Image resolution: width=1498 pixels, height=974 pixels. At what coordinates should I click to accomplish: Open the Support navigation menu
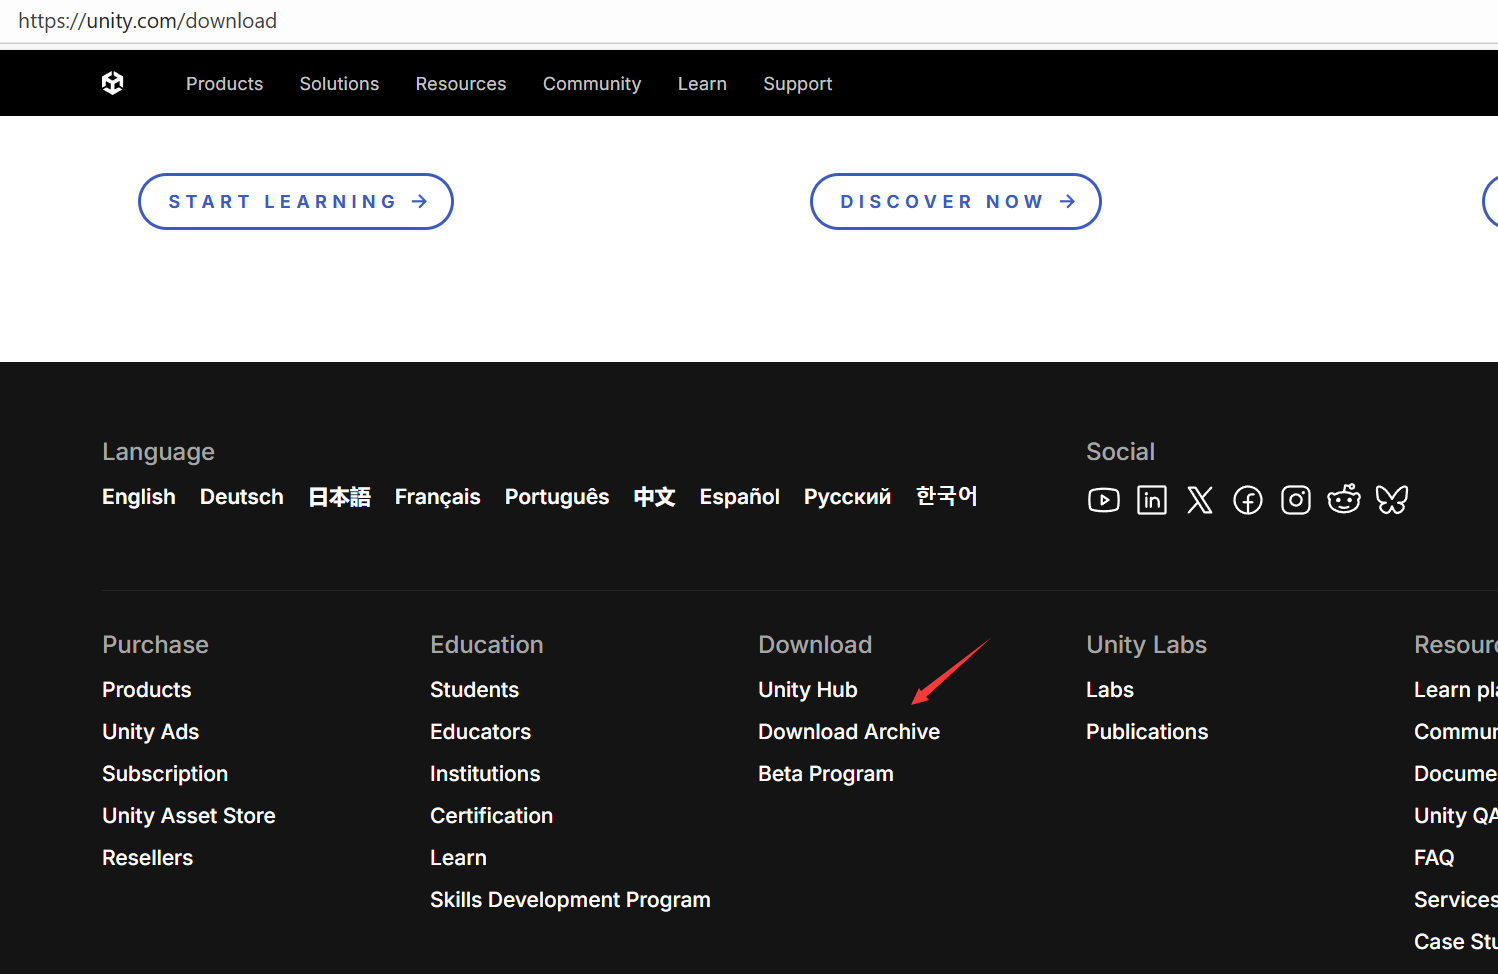798,84
